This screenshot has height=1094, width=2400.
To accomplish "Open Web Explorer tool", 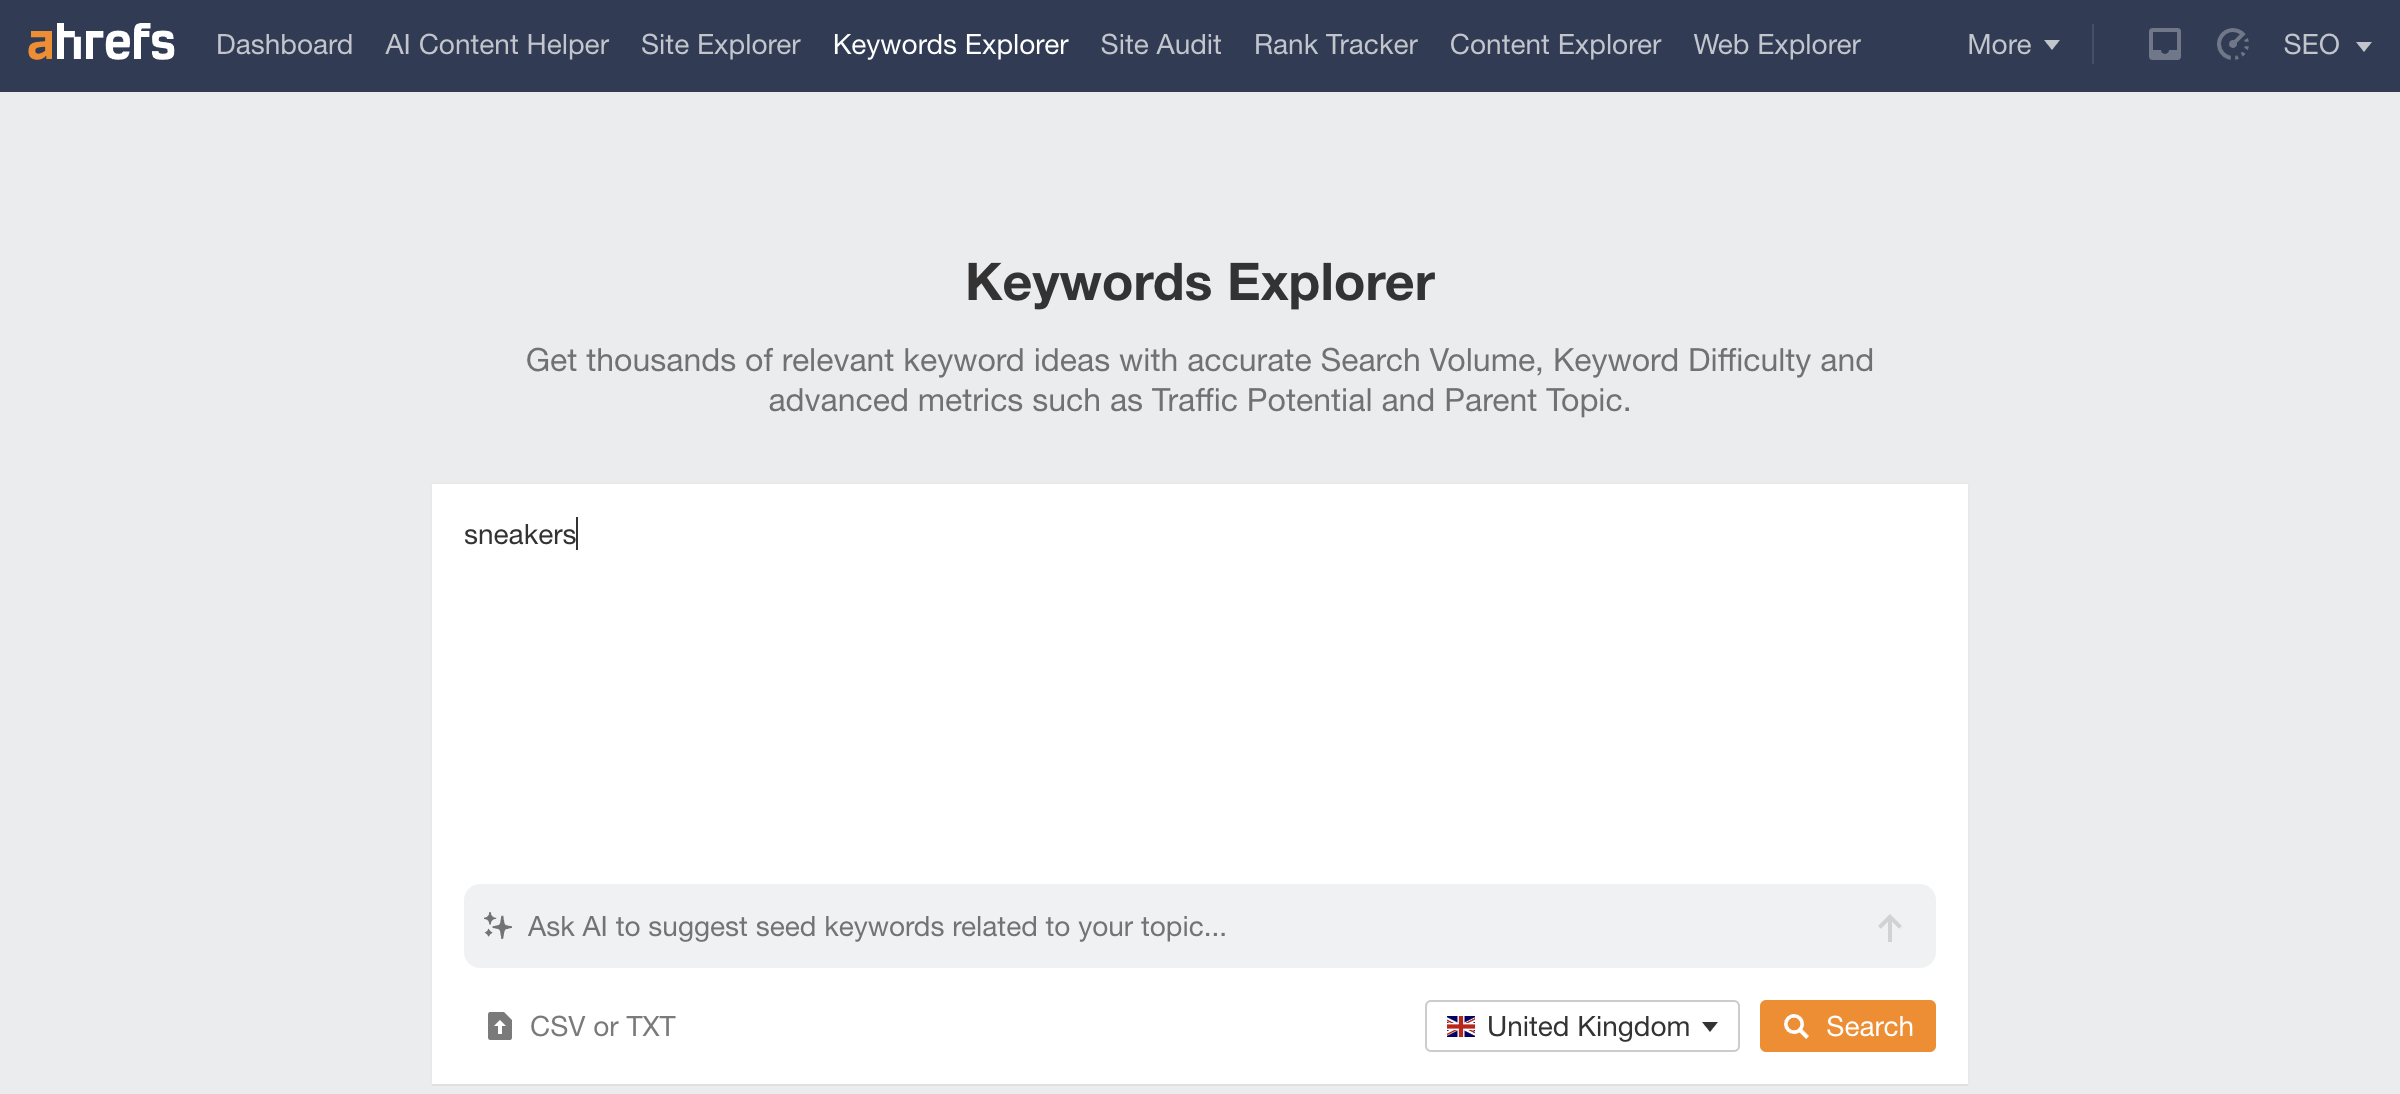I will click(x=1776, y=43).
